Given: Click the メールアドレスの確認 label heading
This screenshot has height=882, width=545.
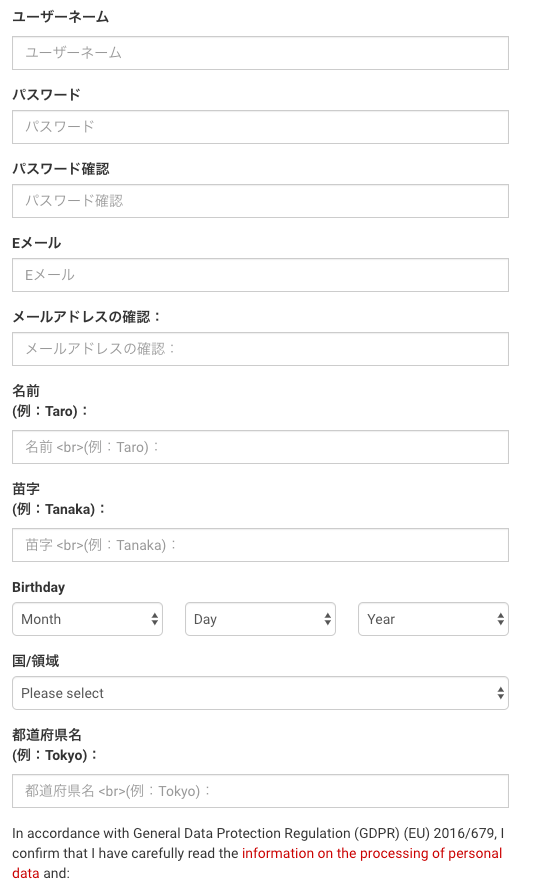Looking at the screenshot, I should (86, 317).
